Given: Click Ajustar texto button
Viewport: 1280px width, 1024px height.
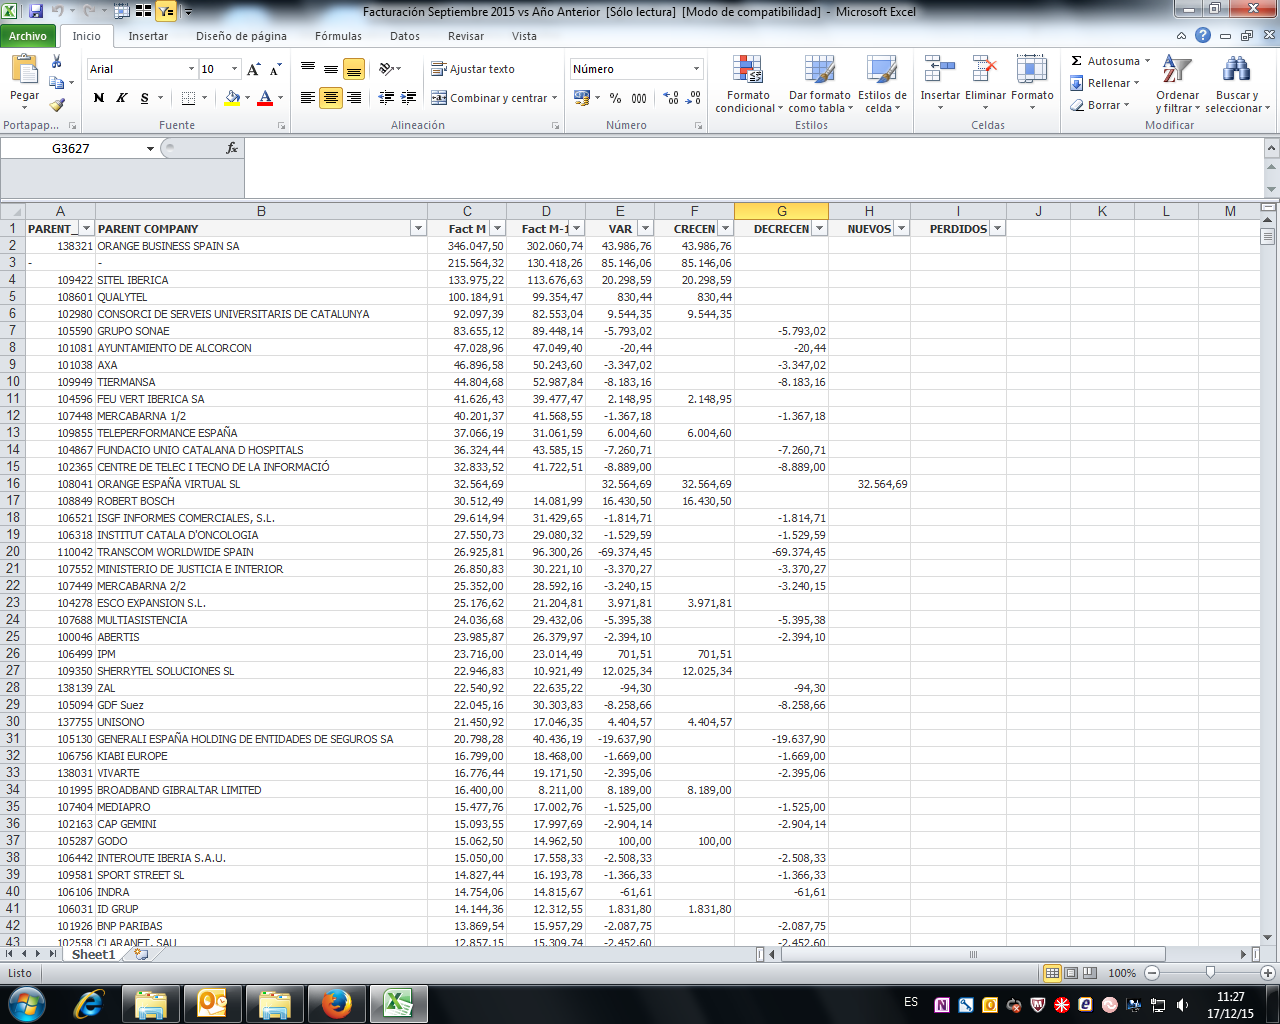Looking at the screenshot, I should point(473,69).
